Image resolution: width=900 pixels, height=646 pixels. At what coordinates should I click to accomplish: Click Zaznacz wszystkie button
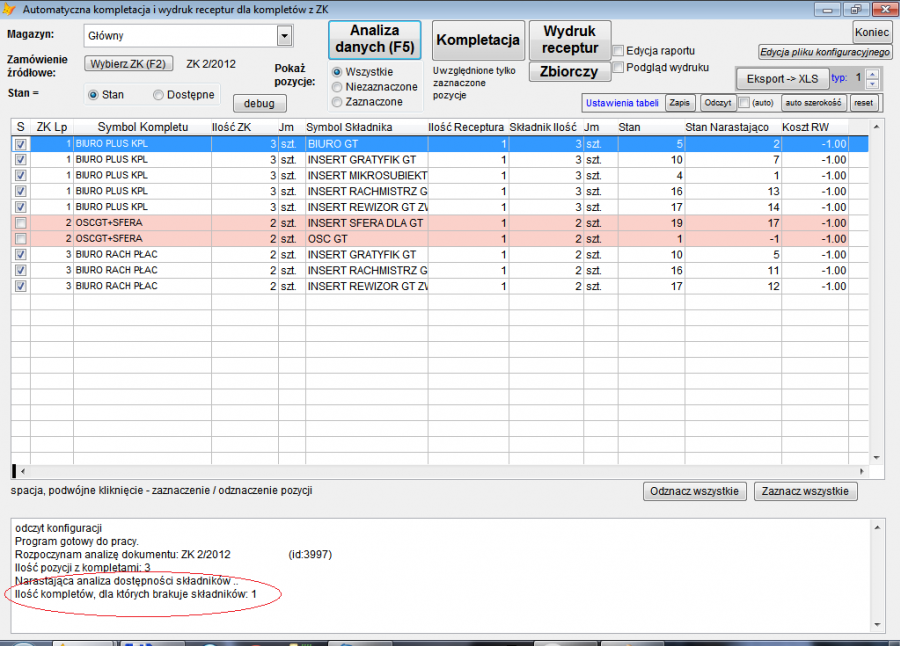pos(805,492)
